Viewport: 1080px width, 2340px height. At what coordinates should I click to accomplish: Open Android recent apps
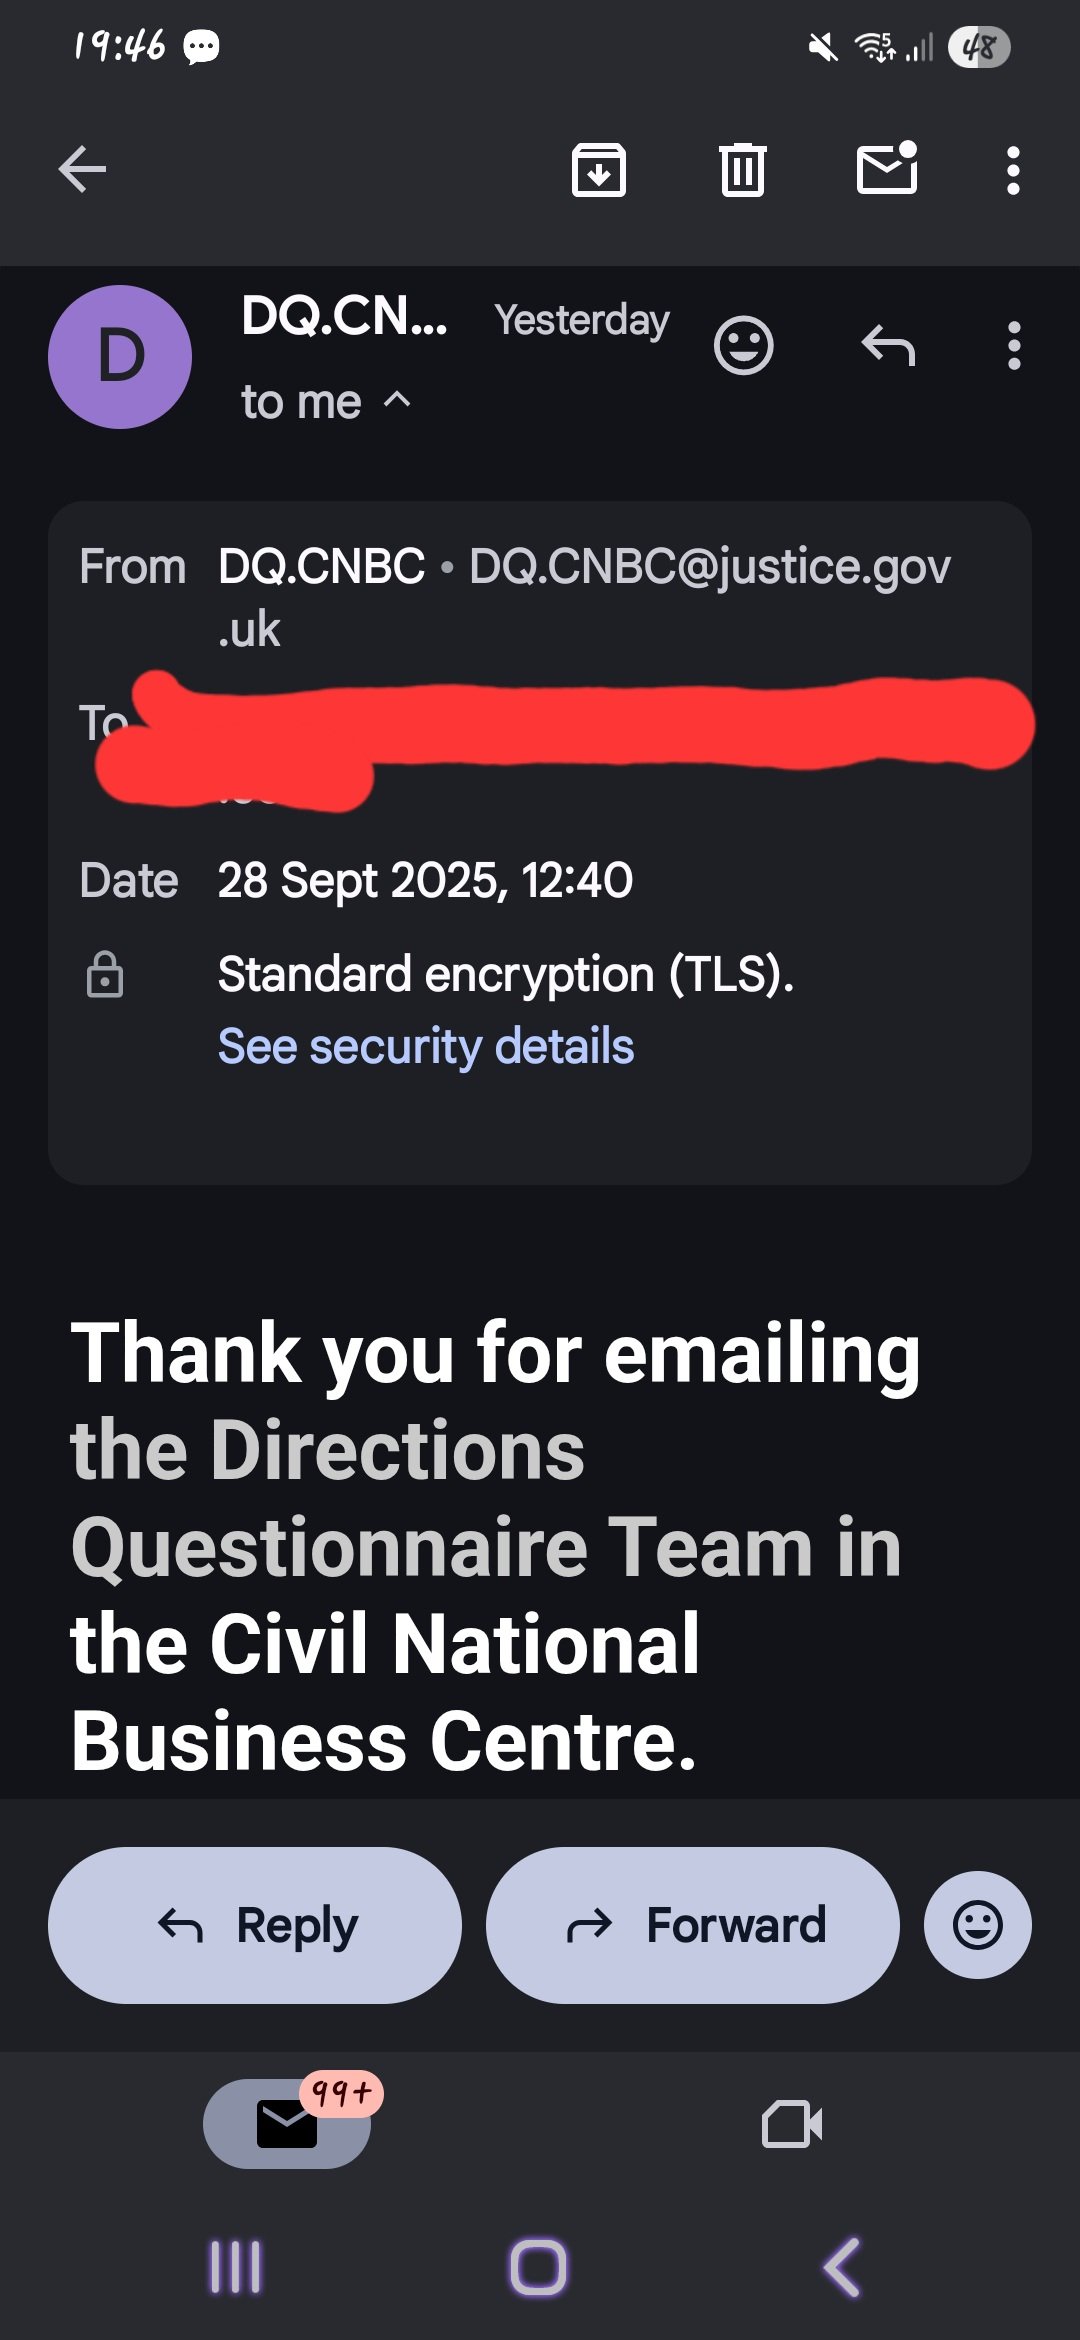pos(236,2267)
